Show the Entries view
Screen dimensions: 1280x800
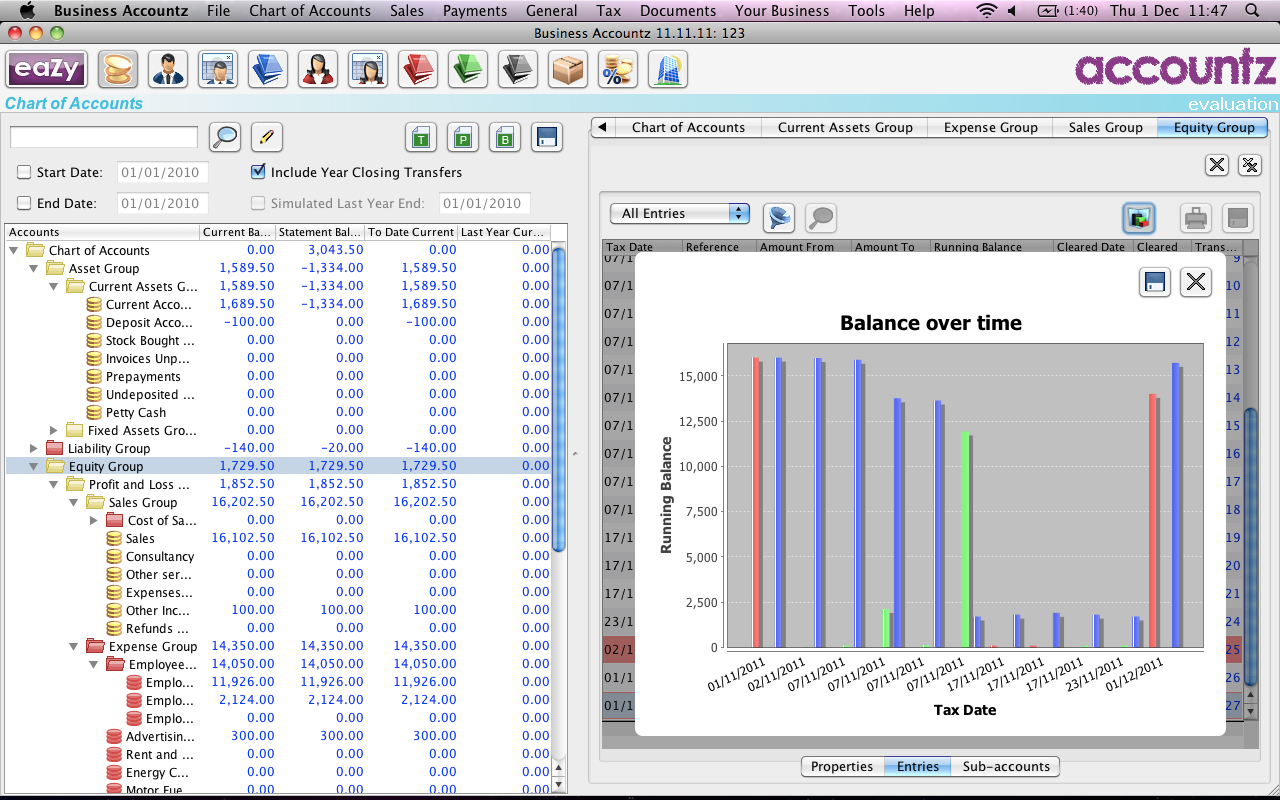918,767
